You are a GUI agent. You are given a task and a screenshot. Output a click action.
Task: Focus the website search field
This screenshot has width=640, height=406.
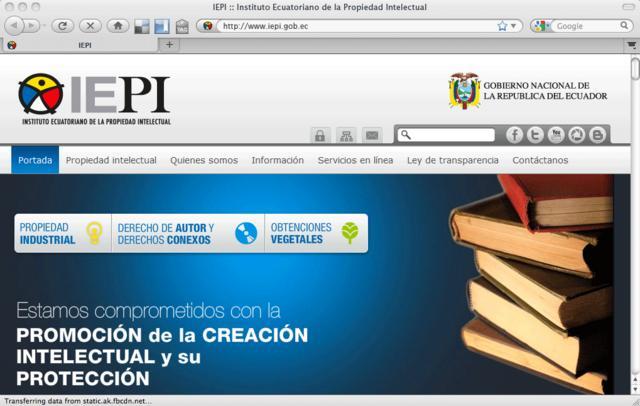(x=446, y=135)
